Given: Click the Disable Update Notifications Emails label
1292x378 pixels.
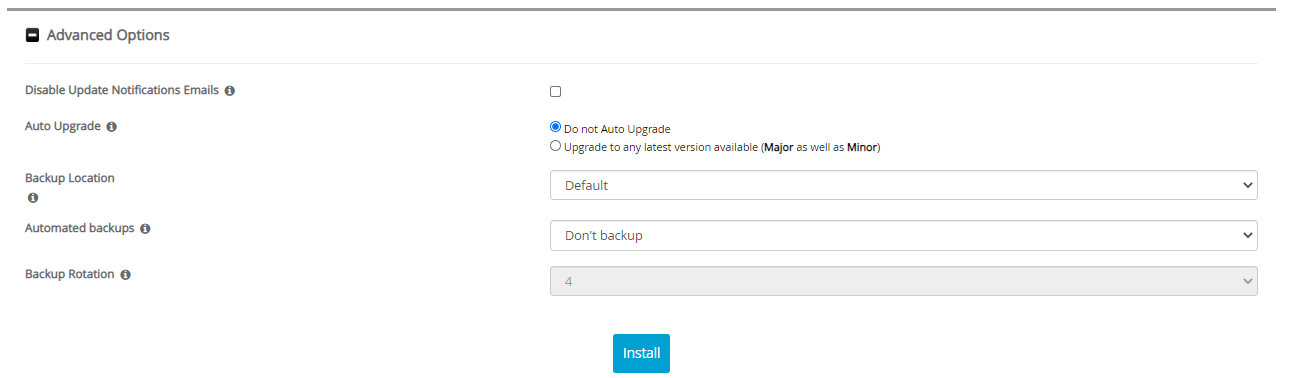Looking at the screenshot, I should point(122,90).
